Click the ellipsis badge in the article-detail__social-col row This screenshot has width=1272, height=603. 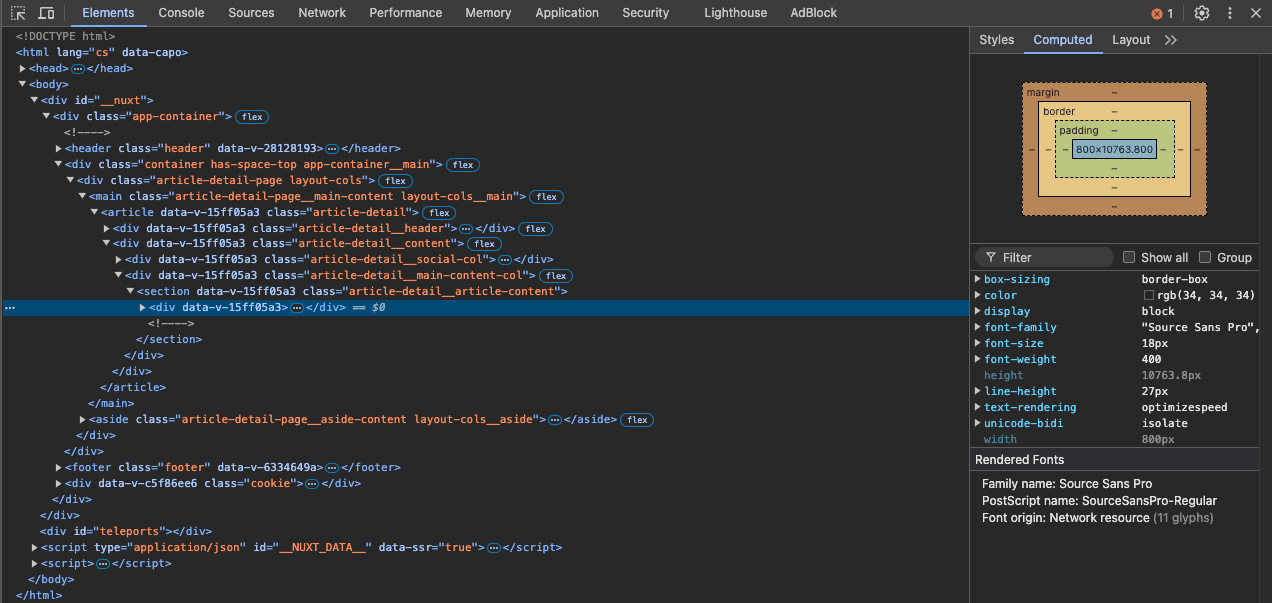coord(505,260)
